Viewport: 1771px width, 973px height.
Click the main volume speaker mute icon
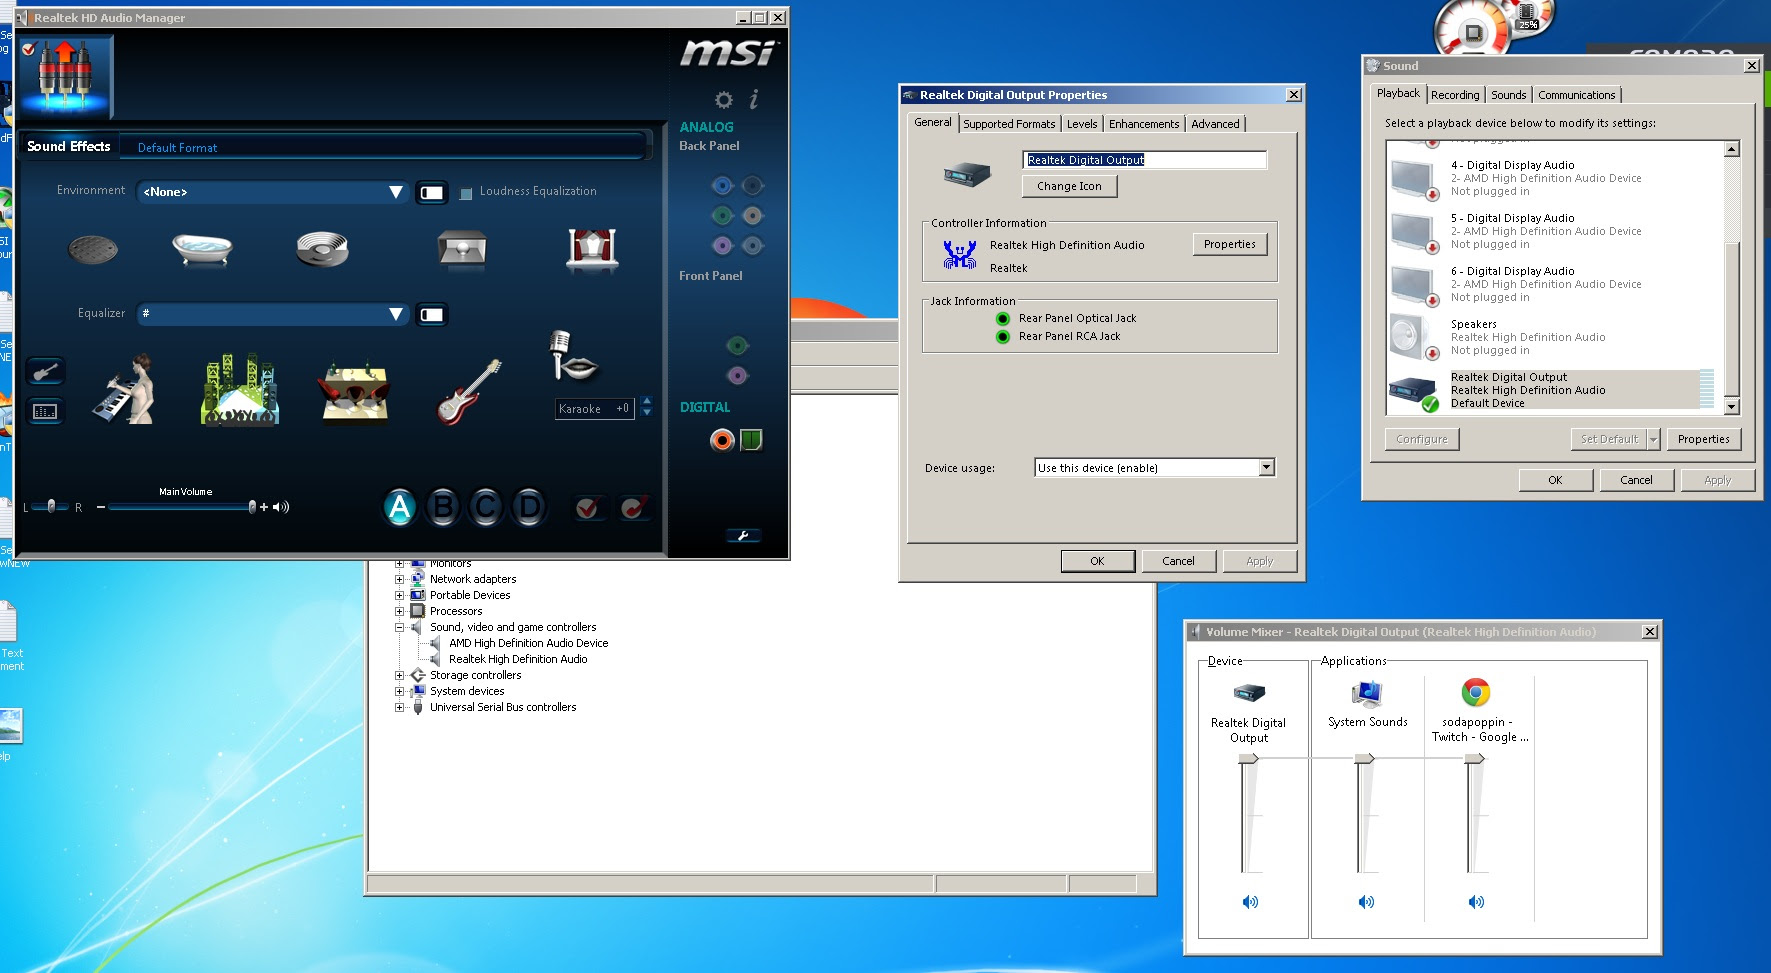(281, 507)
